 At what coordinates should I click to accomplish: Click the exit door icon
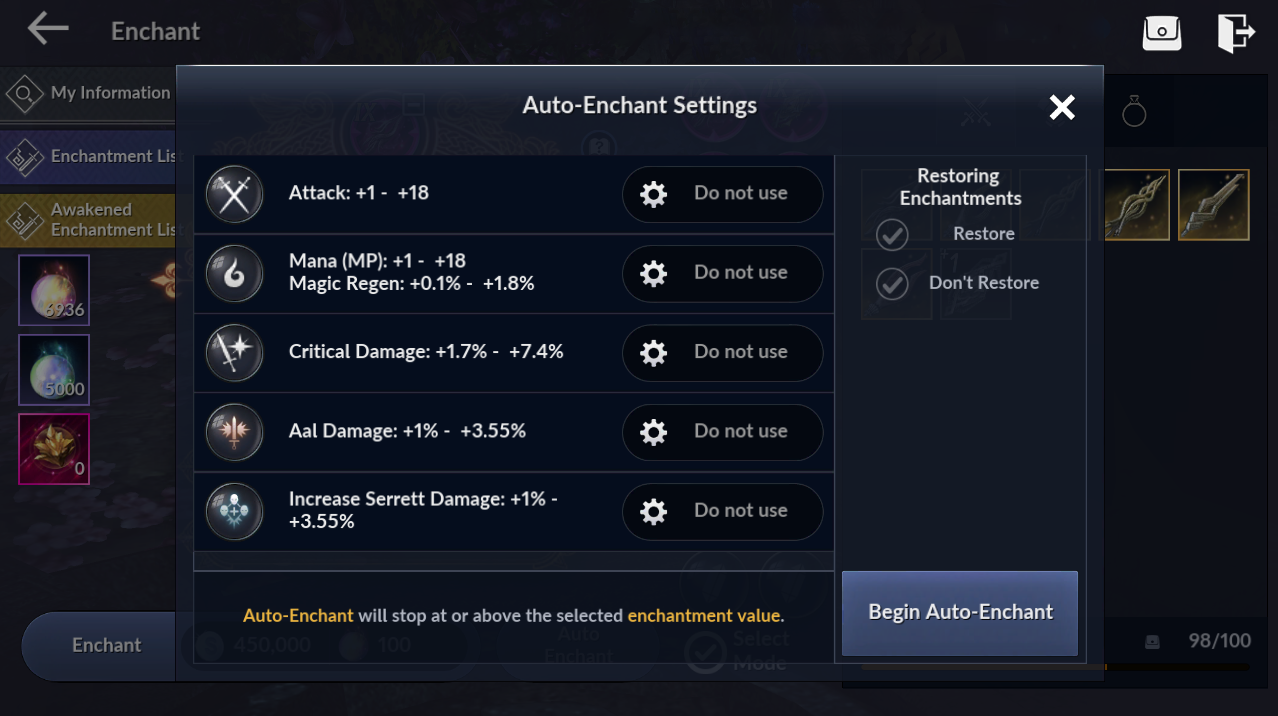point(1236,32)
